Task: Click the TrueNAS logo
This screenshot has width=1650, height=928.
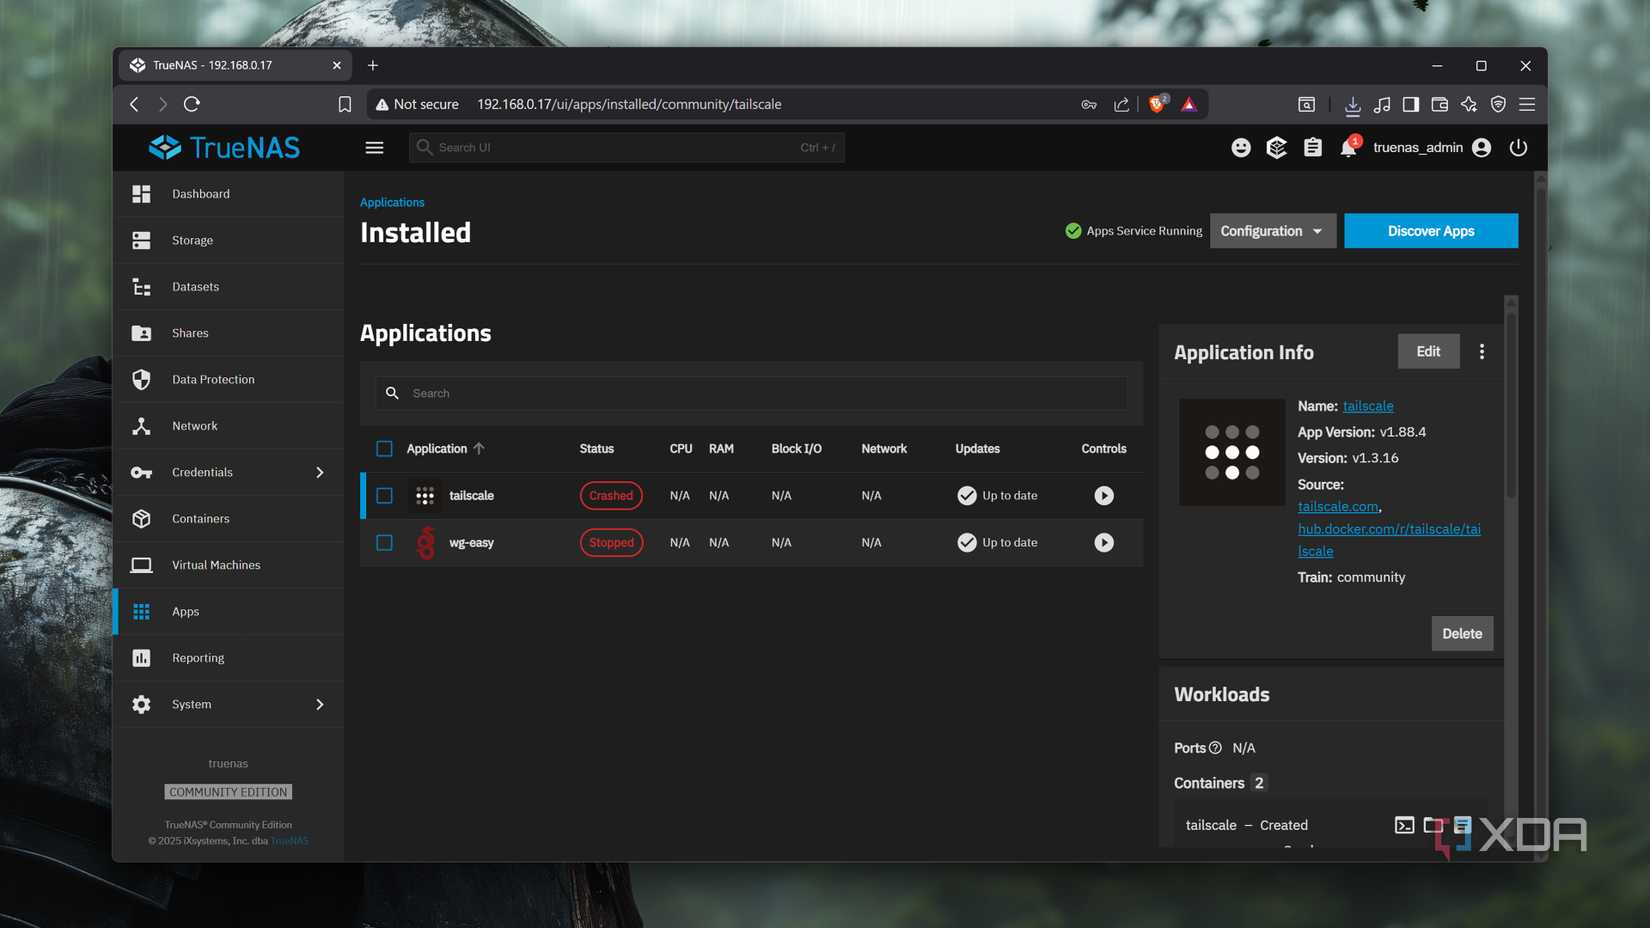Action: [224, 148]
